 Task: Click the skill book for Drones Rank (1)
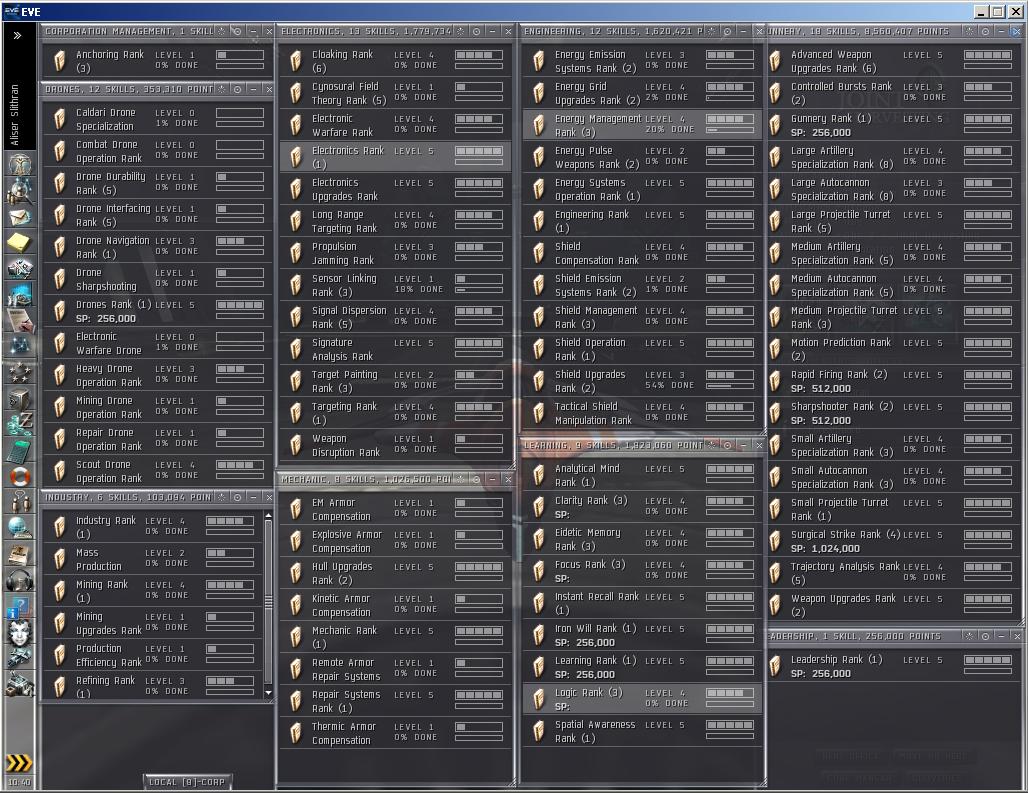[x=60, y=311]
